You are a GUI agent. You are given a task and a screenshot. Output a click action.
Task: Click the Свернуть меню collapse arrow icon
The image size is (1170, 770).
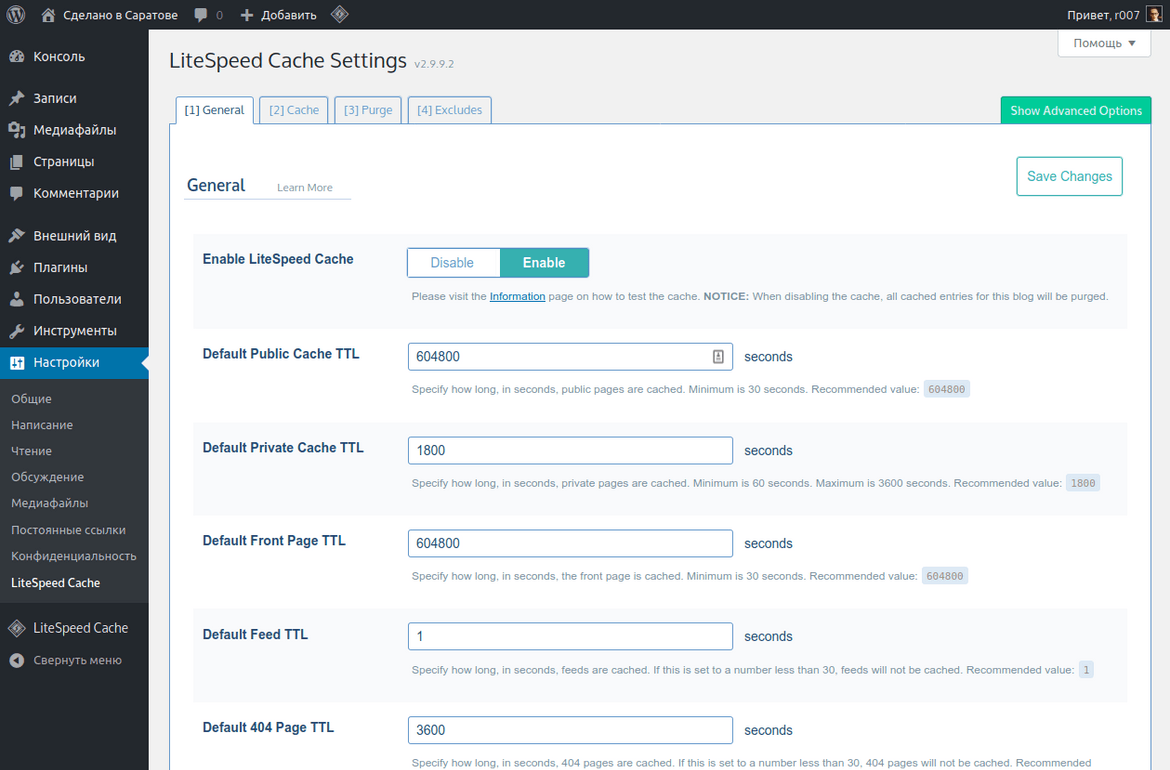coord(16,660)
